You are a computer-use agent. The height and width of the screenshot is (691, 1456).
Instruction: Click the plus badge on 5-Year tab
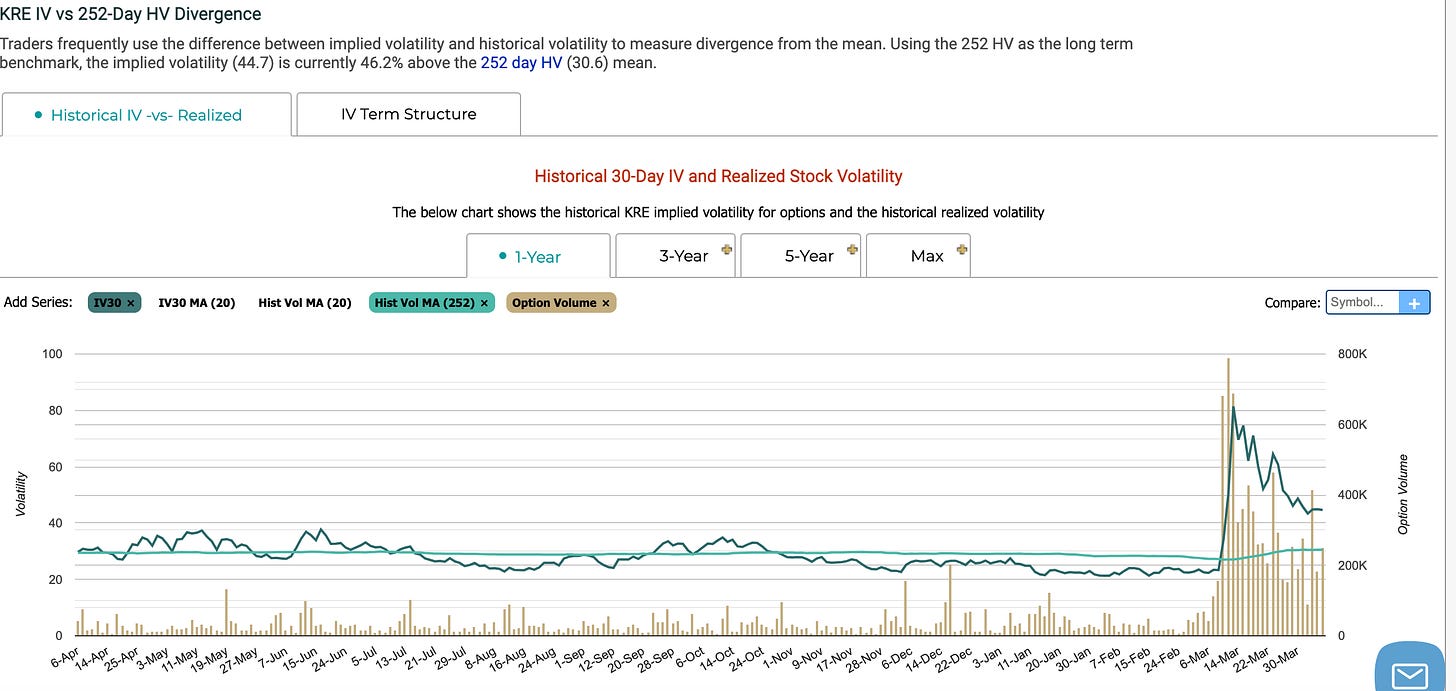pyautogui.click(x=851, y=249)
